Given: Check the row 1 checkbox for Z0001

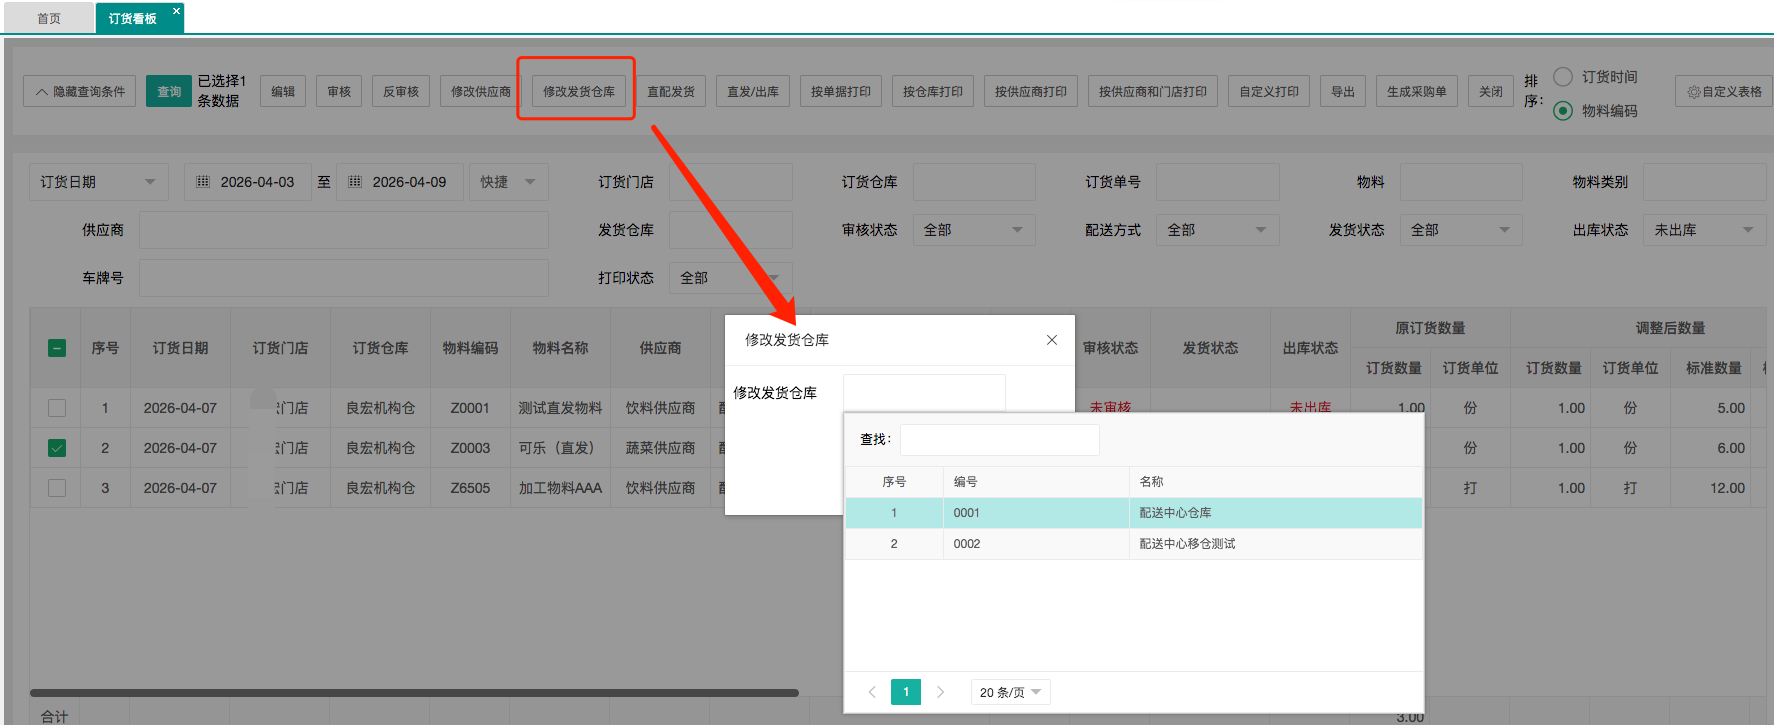Looking at the screenshot, I should [57, 408].
